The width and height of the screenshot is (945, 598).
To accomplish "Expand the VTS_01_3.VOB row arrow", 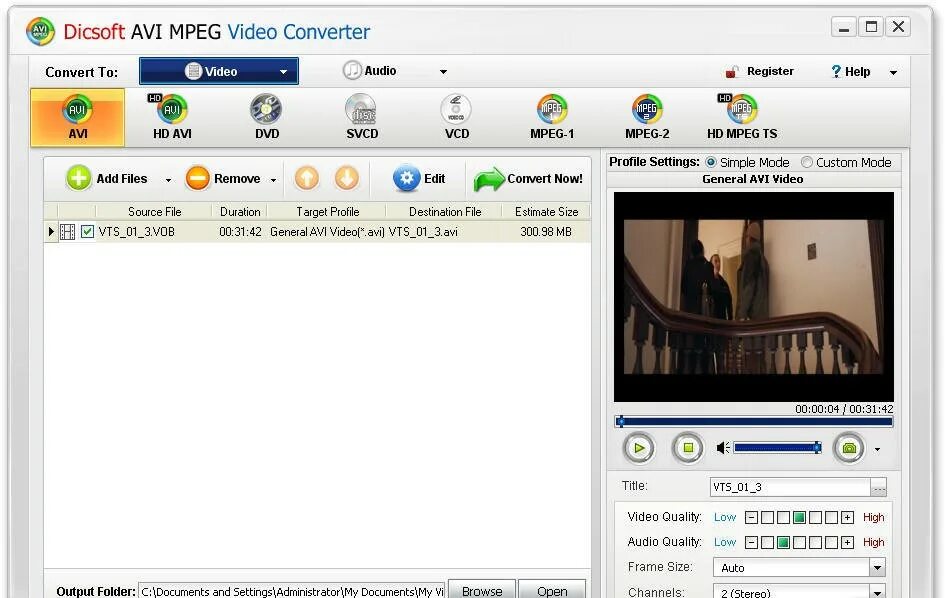I will pyautogui.click(x=51, y=231).
